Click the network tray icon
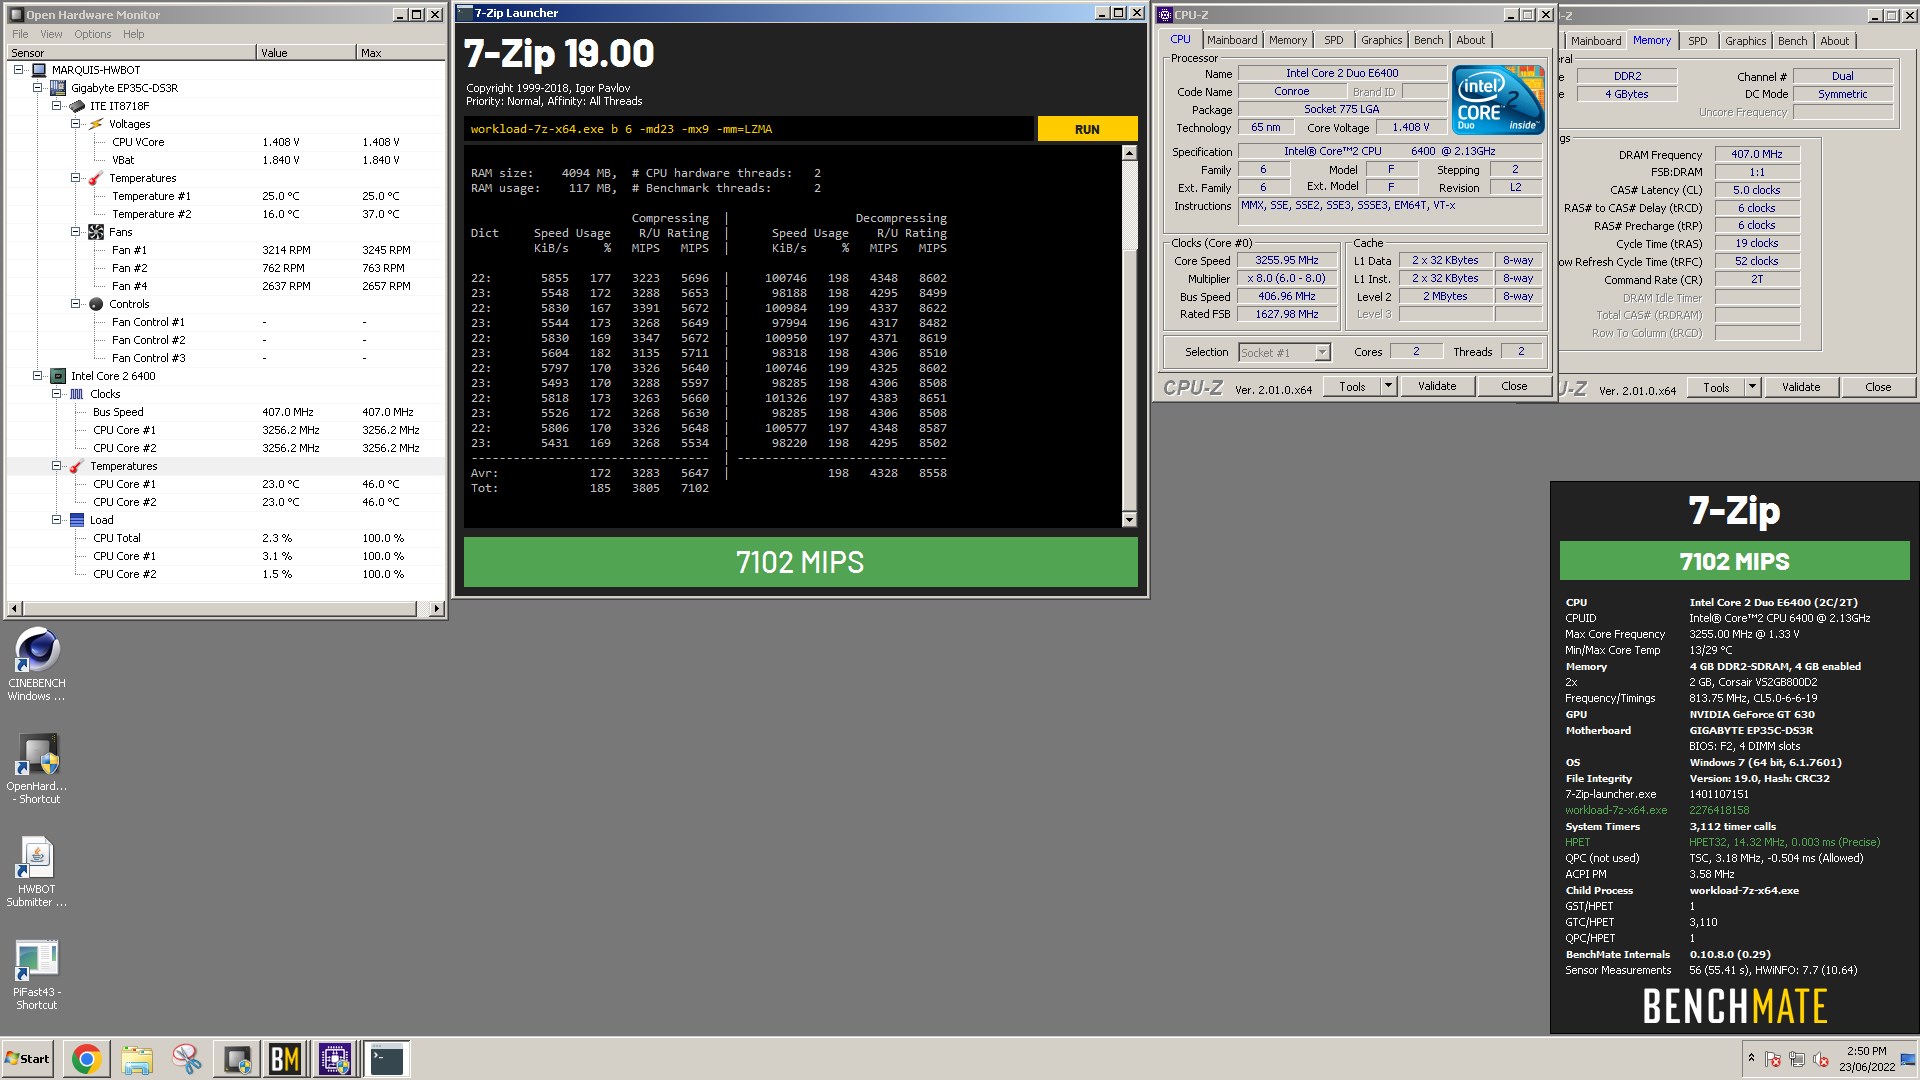1920x1080 pixels. pyautogui.click(x=1796, y=1059)
